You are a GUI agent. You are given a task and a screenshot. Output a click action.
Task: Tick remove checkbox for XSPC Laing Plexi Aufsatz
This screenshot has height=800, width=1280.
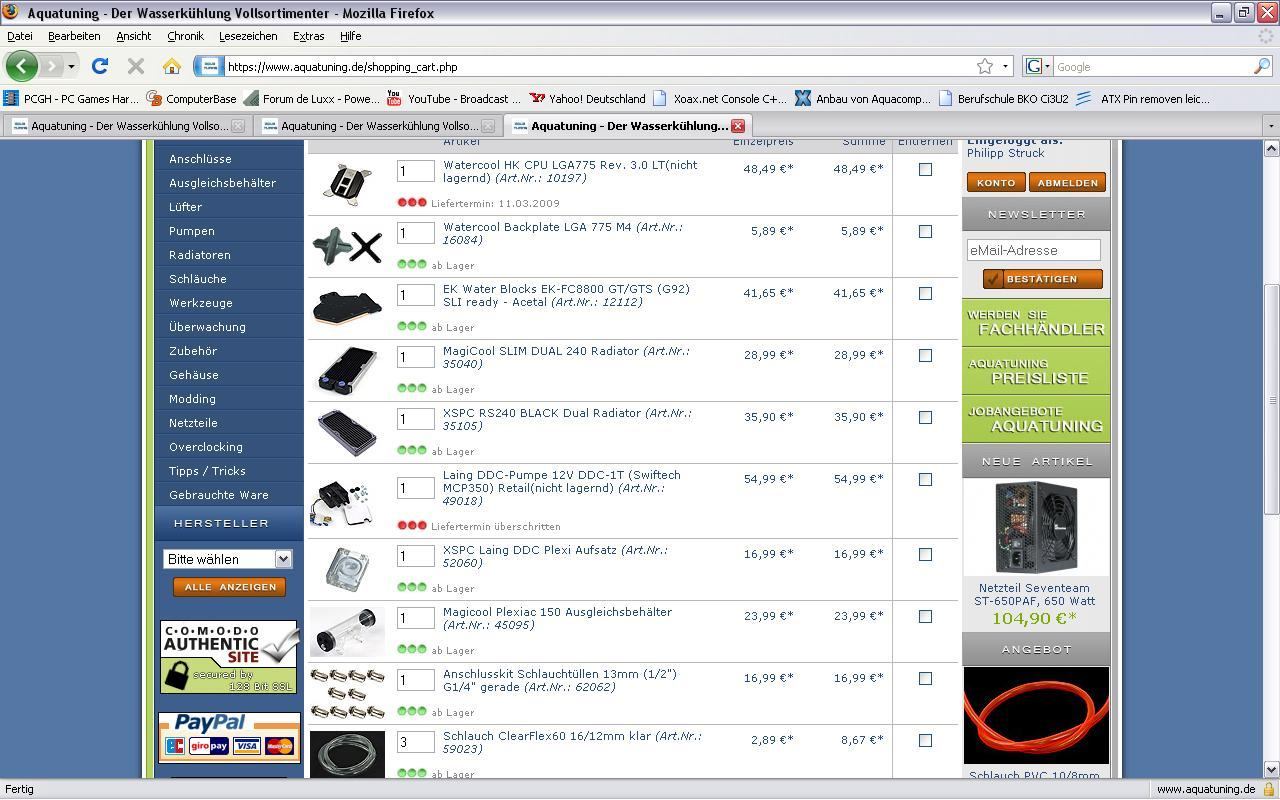pos(925,554)
